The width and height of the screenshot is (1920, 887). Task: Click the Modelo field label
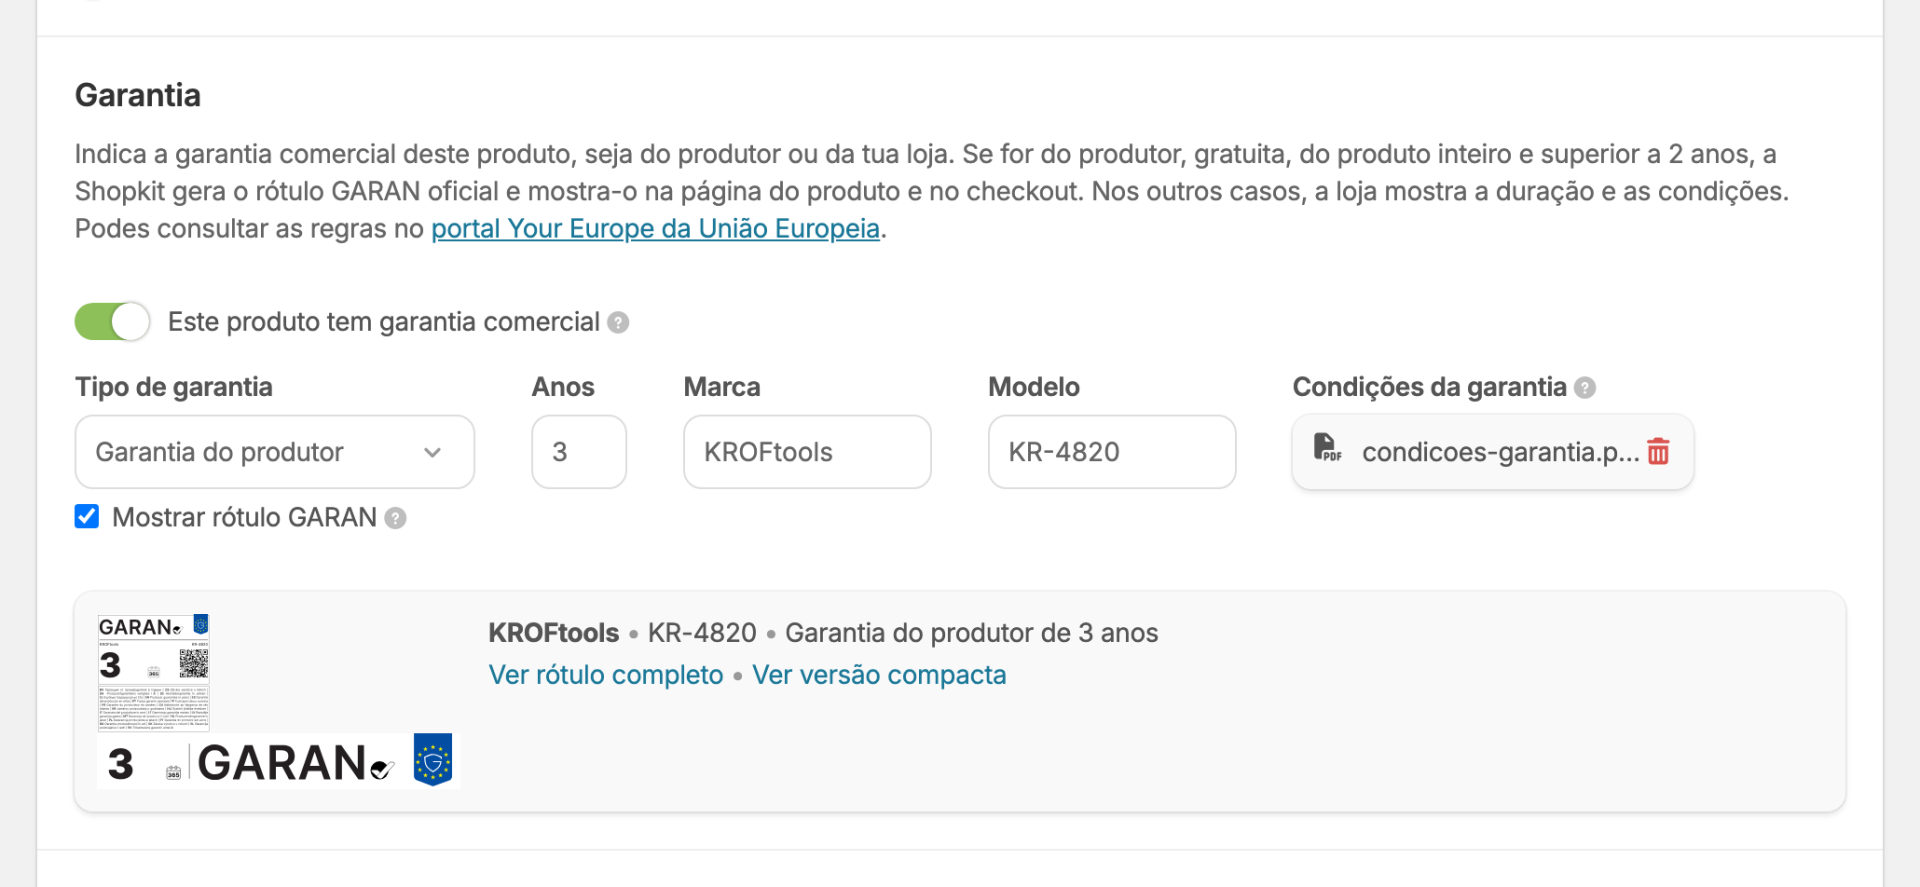(x=1034, y=387)
